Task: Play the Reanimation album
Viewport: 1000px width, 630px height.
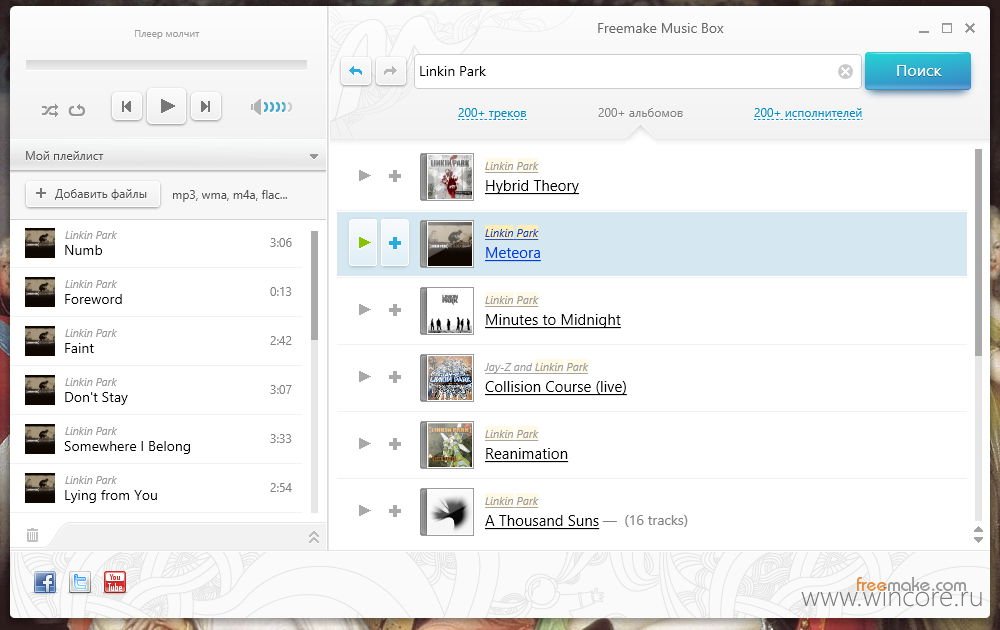Action: pos(364,443)
